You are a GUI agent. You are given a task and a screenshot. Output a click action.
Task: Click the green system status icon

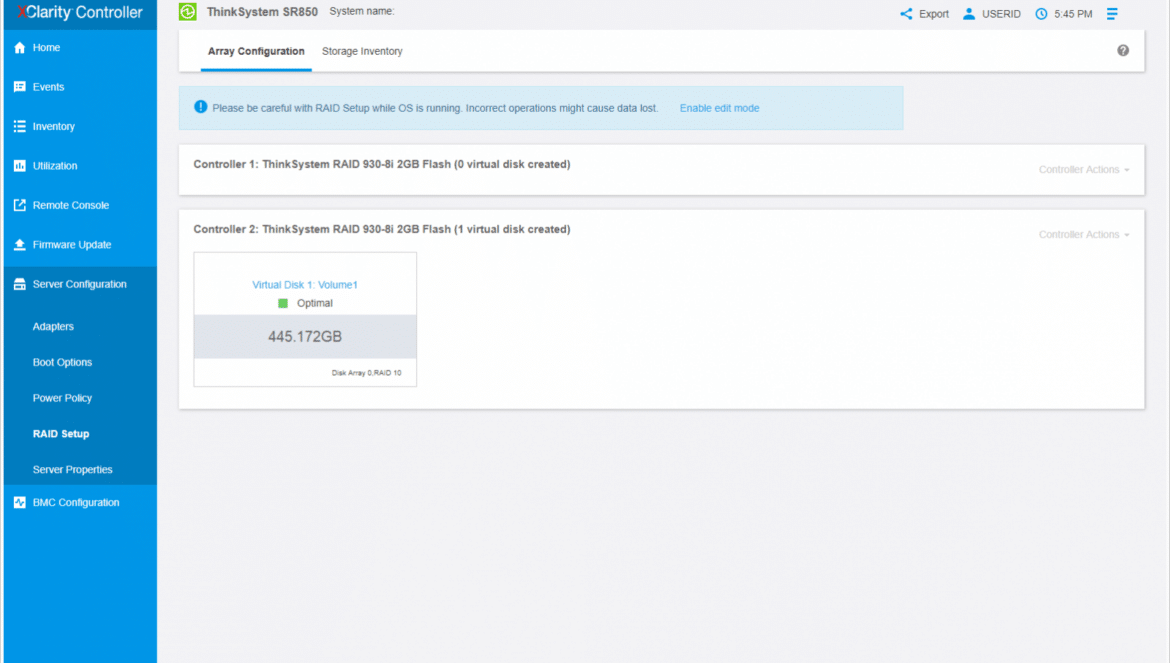(188, 11)
